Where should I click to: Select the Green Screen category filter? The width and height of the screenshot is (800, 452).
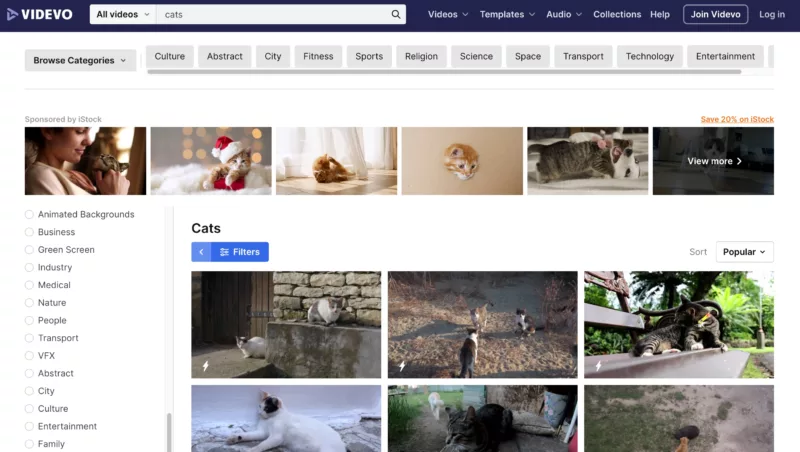29,250
